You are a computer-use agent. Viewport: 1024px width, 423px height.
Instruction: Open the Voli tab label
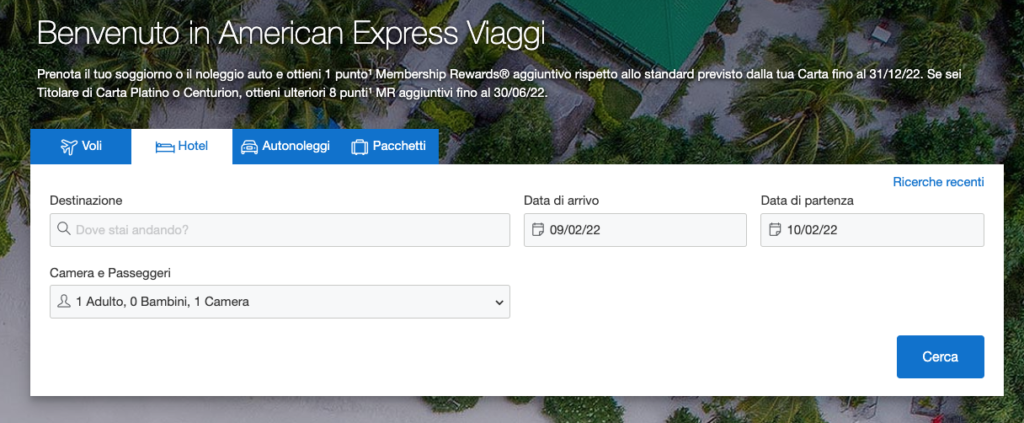[92, 146]
